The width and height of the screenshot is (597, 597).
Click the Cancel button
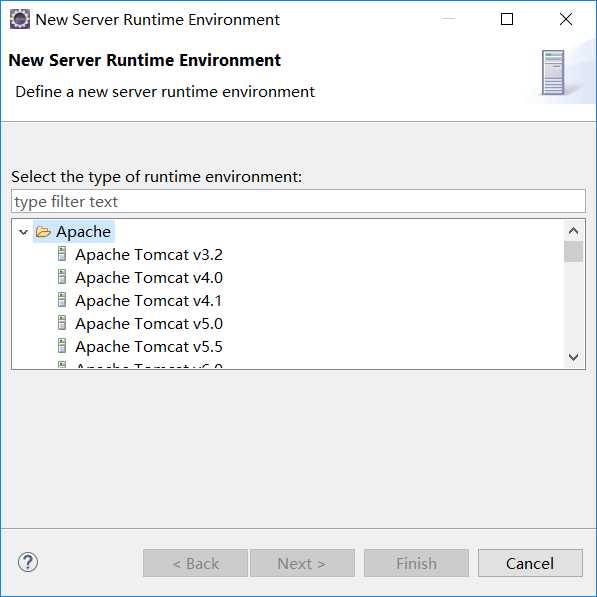(530, 563)
